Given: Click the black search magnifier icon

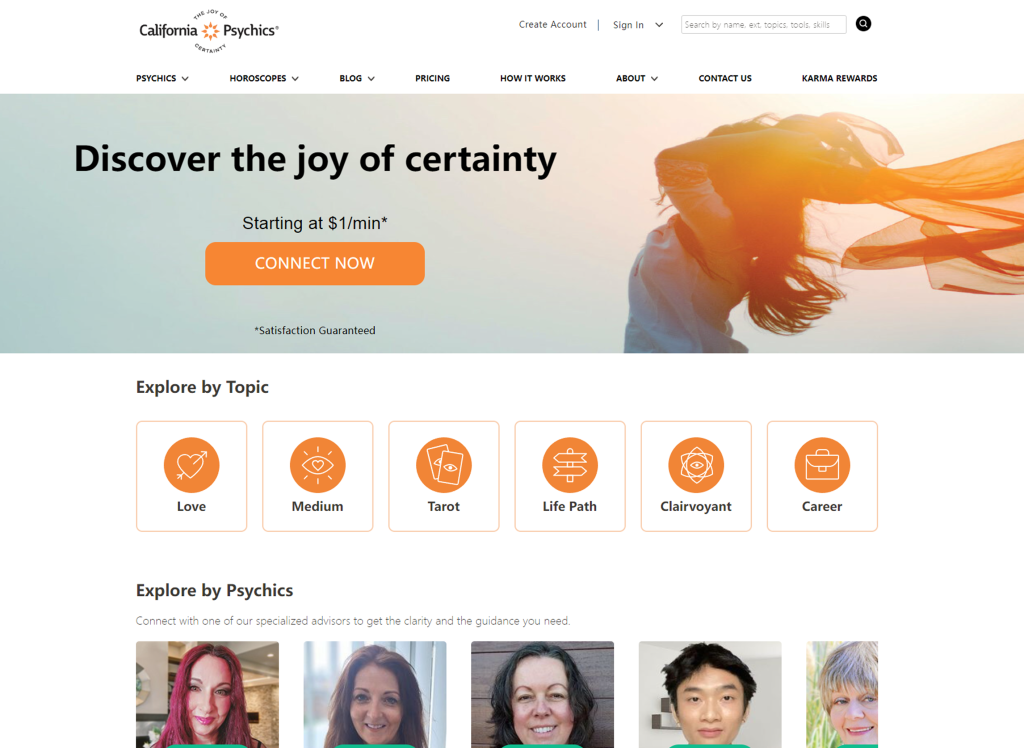Looking at the screenshot, I should [x=863, y=24].
